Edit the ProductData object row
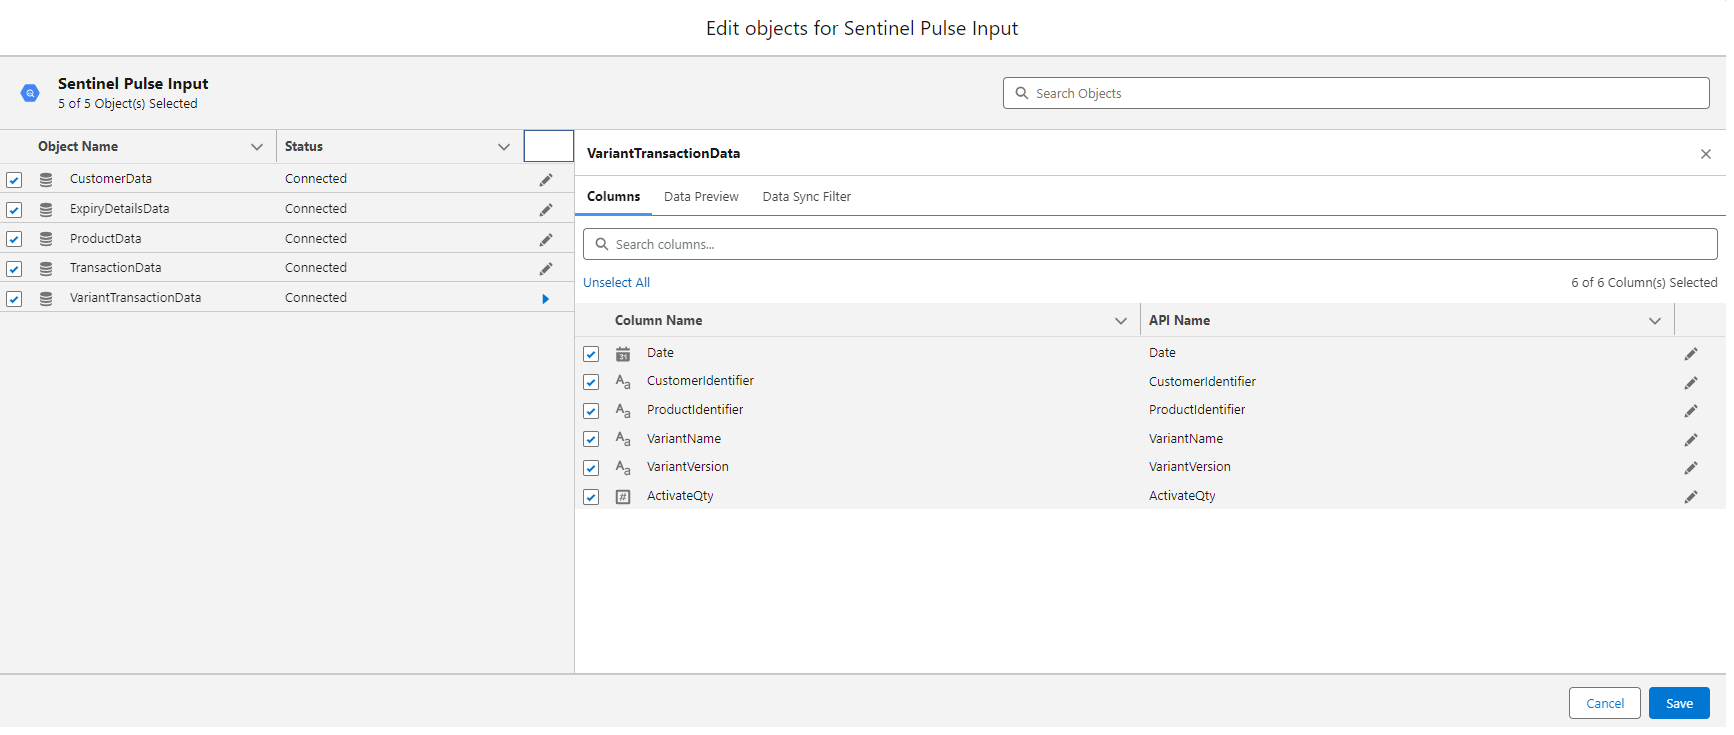1734x735 pixels. tap(546, 240)
